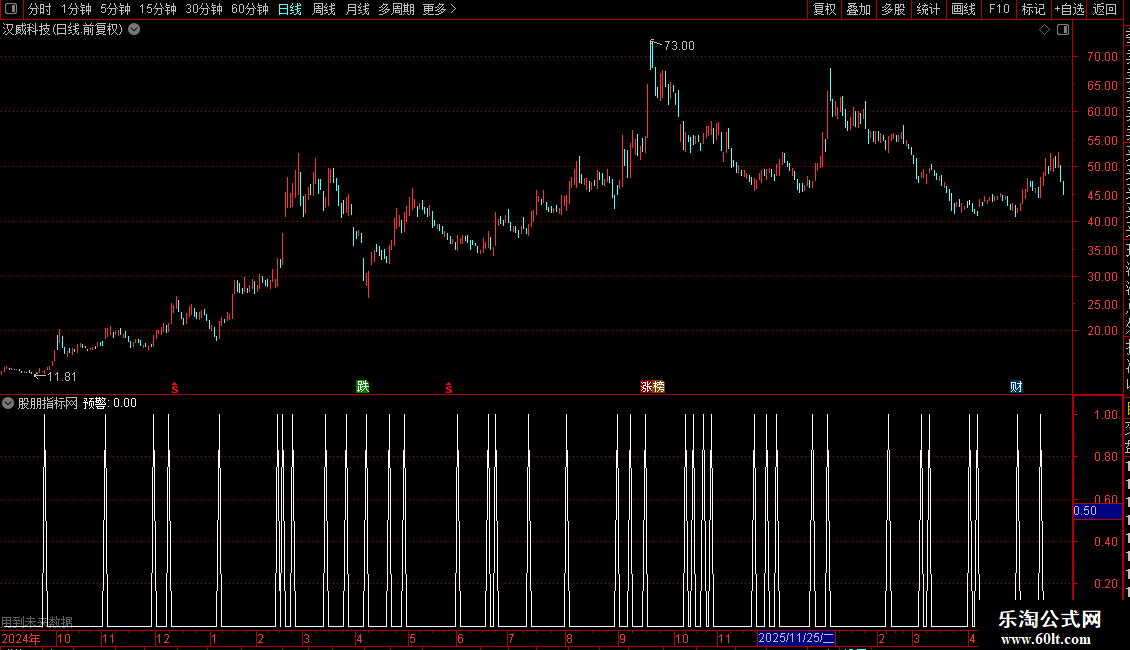Click the 2024年 label on the time axis
Image resolution: width=1130 pixels, height=650 pixels.
click(21, 638)
